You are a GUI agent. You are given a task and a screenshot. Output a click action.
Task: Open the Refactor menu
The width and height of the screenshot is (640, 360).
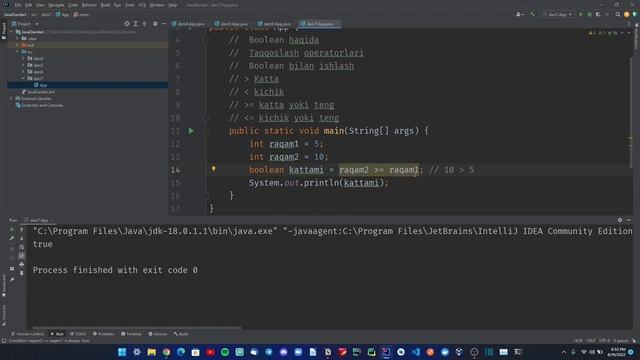(89, 5)
